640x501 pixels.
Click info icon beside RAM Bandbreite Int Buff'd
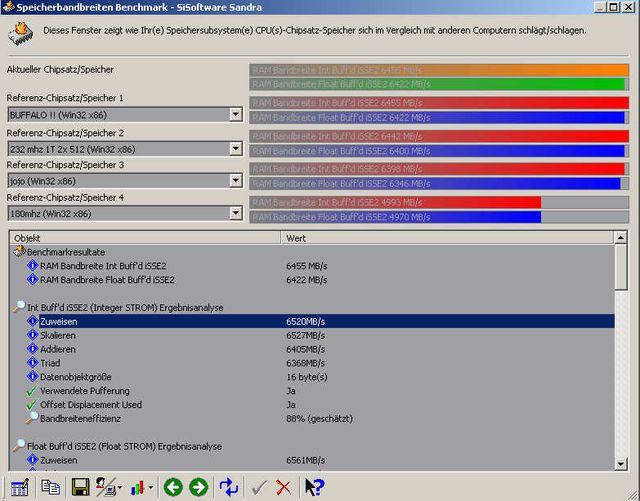(x=32, y=265)
